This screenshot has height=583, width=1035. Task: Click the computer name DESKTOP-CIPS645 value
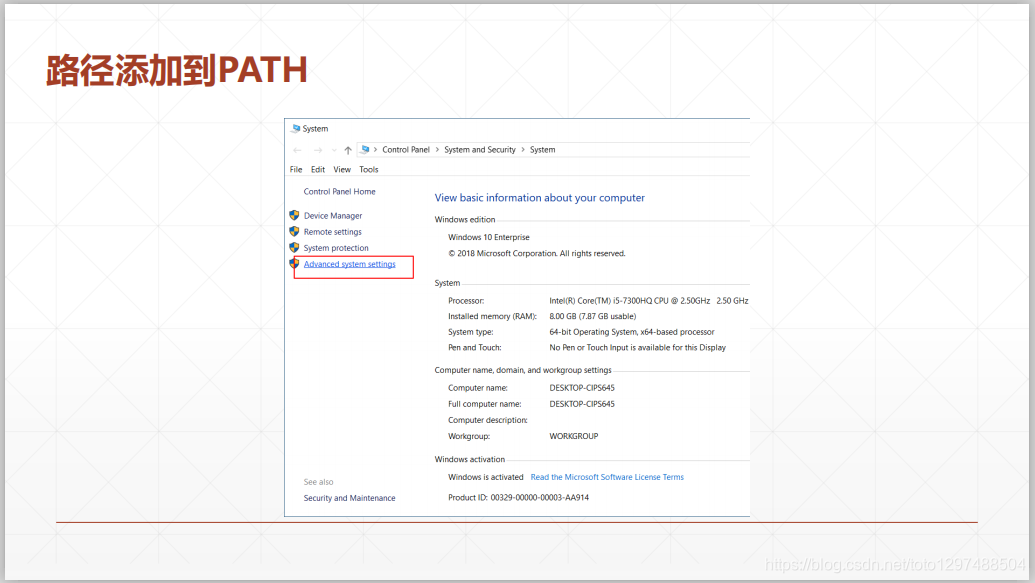pos(582,388)
